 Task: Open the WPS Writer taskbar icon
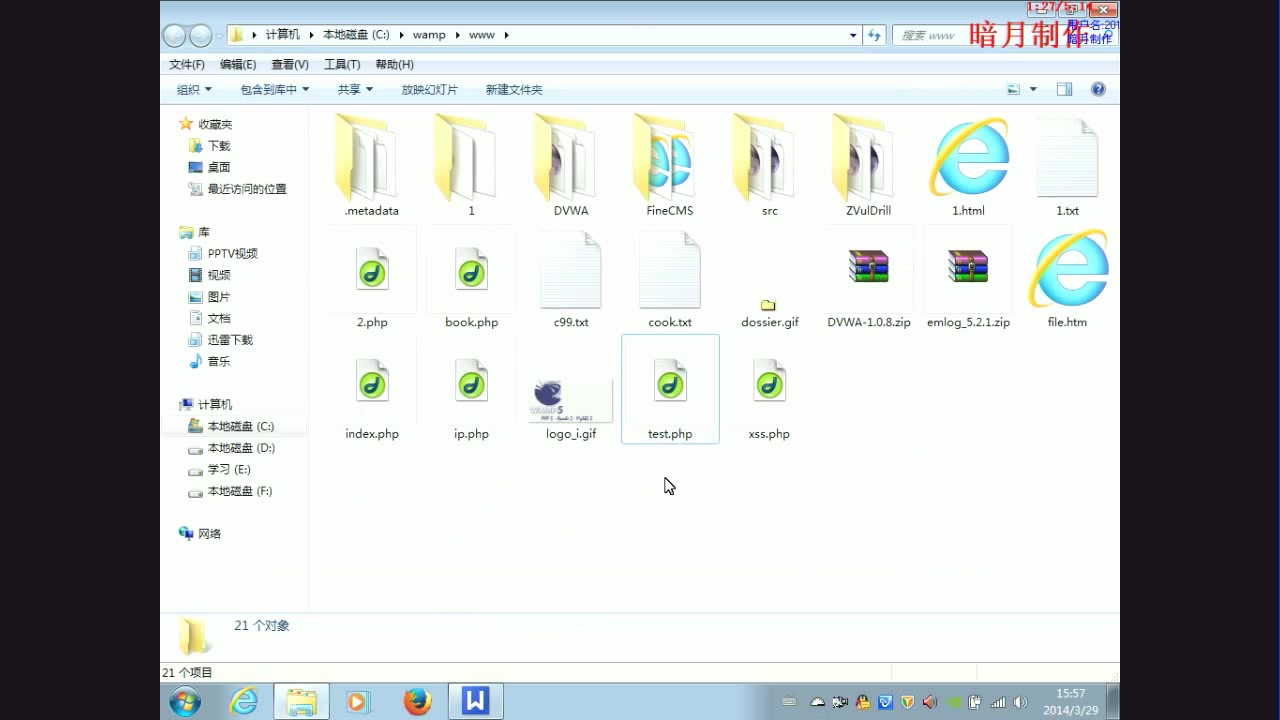(x=476, y=702)
